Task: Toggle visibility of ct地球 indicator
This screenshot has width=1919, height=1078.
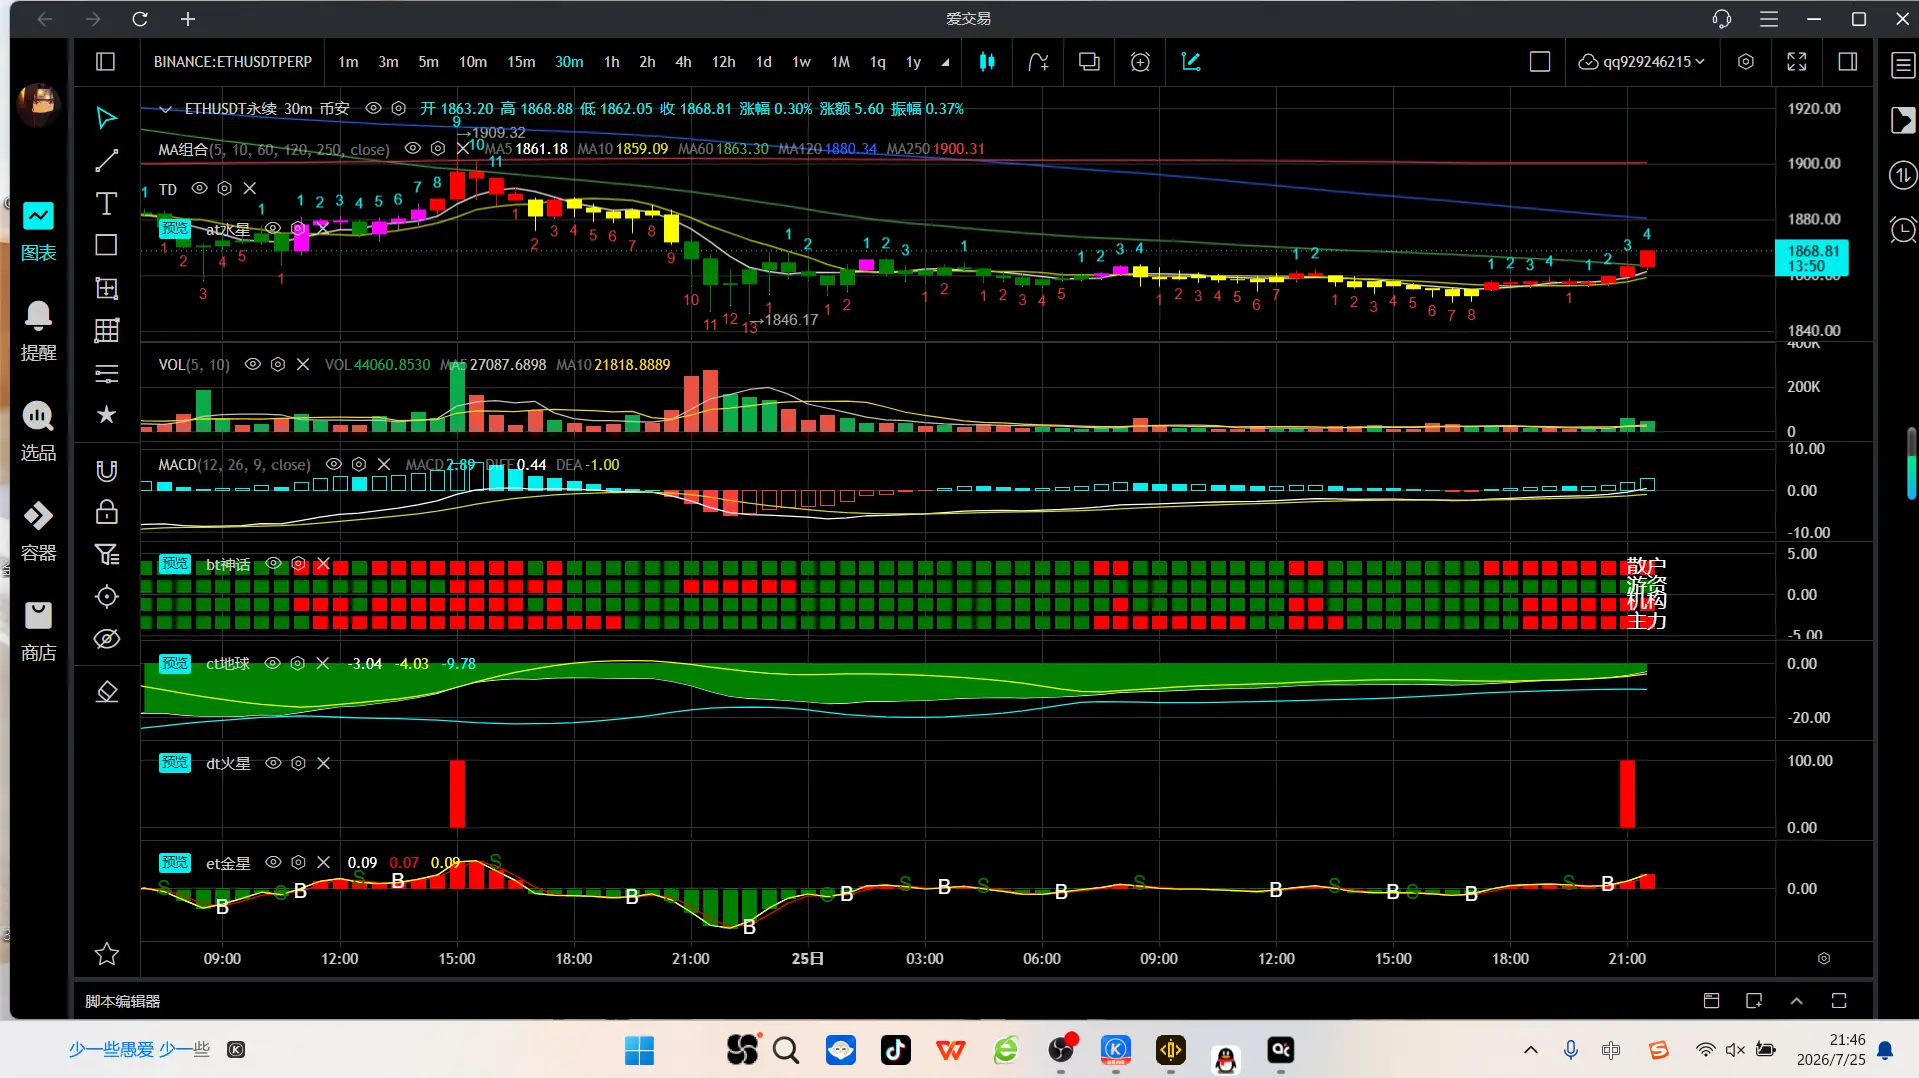Action: [x=272, y=663]
